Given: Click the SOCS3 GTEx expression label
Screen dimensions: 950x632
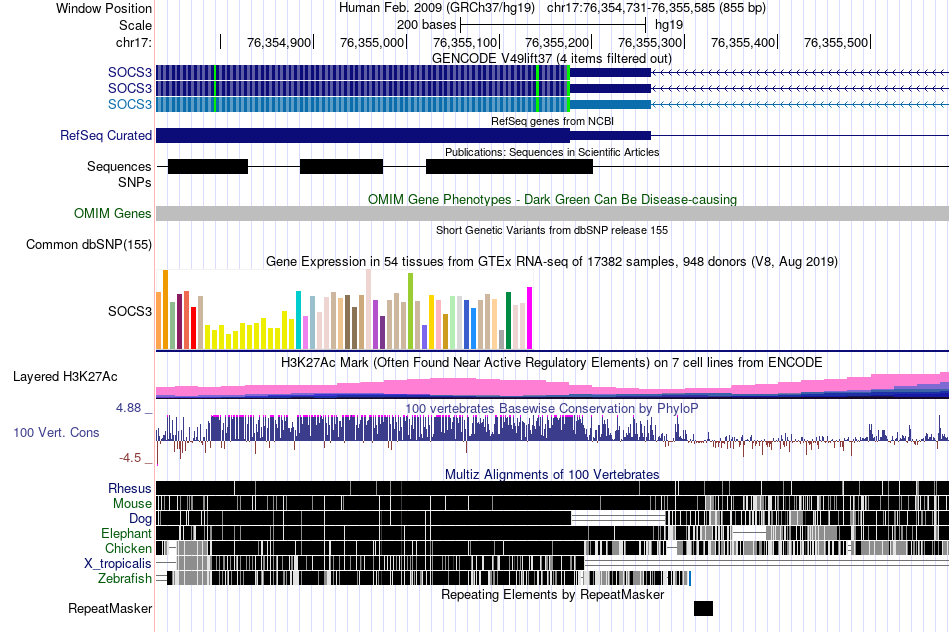Looking at the screenshot, I should click(x=130, y=311).
